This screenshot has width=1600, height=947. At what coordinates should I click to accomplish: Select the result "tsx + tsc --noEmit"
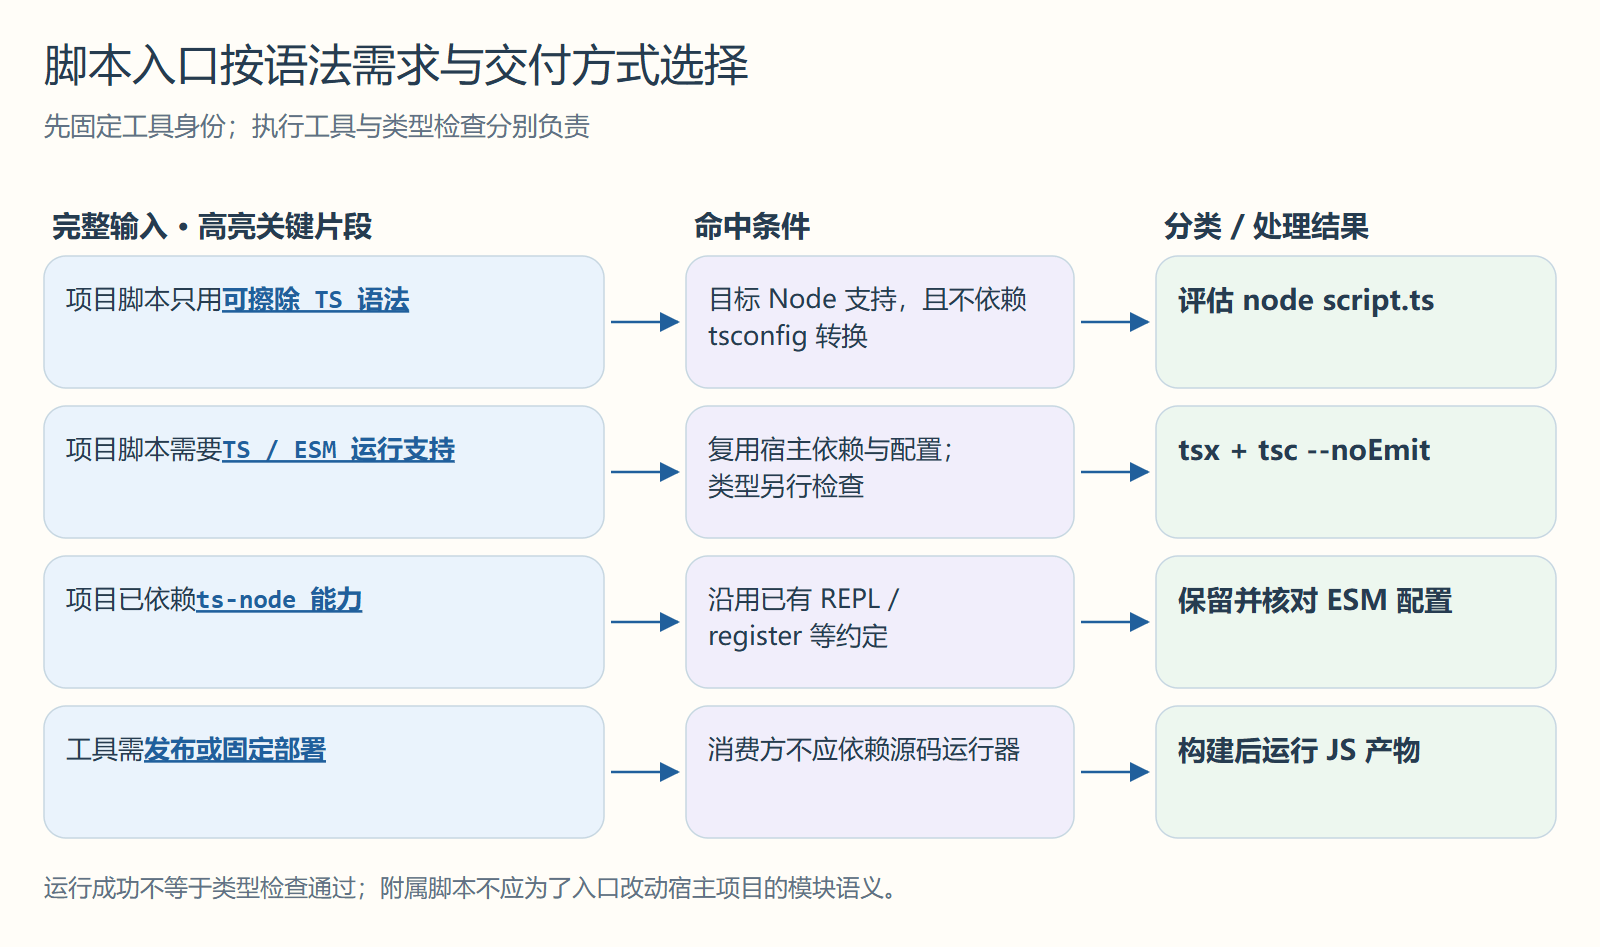1304,450
